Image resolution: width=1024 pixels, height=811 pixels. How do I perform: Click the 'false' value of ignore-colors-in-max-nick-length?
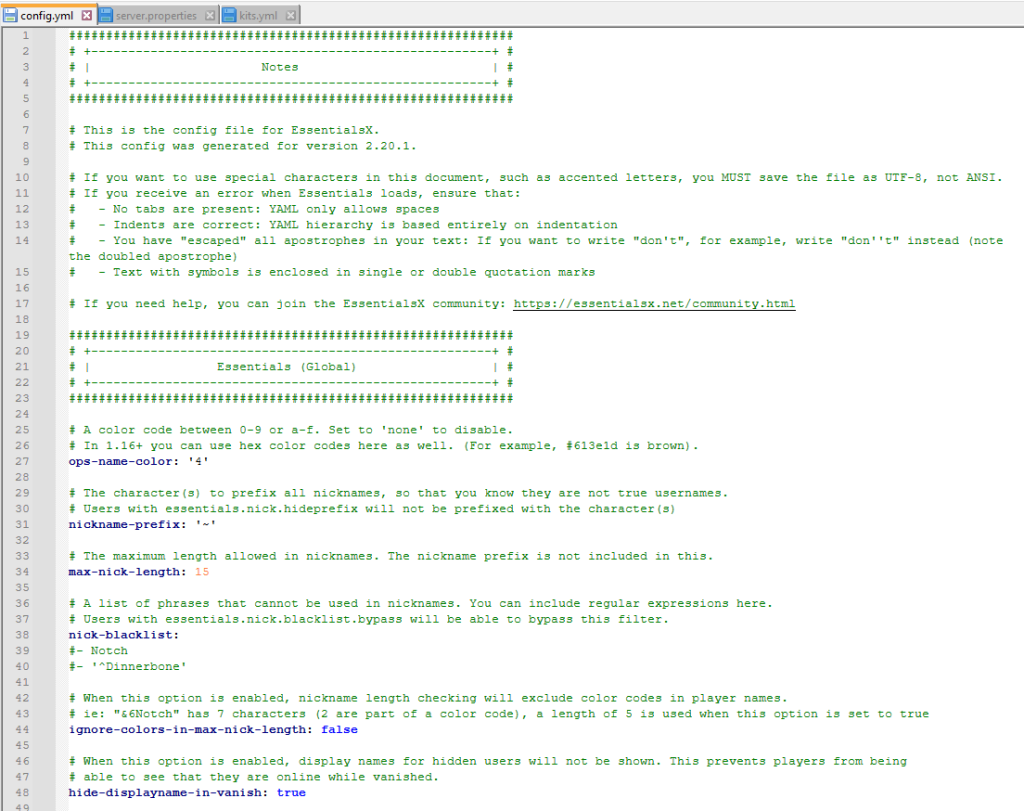[339, 729]
